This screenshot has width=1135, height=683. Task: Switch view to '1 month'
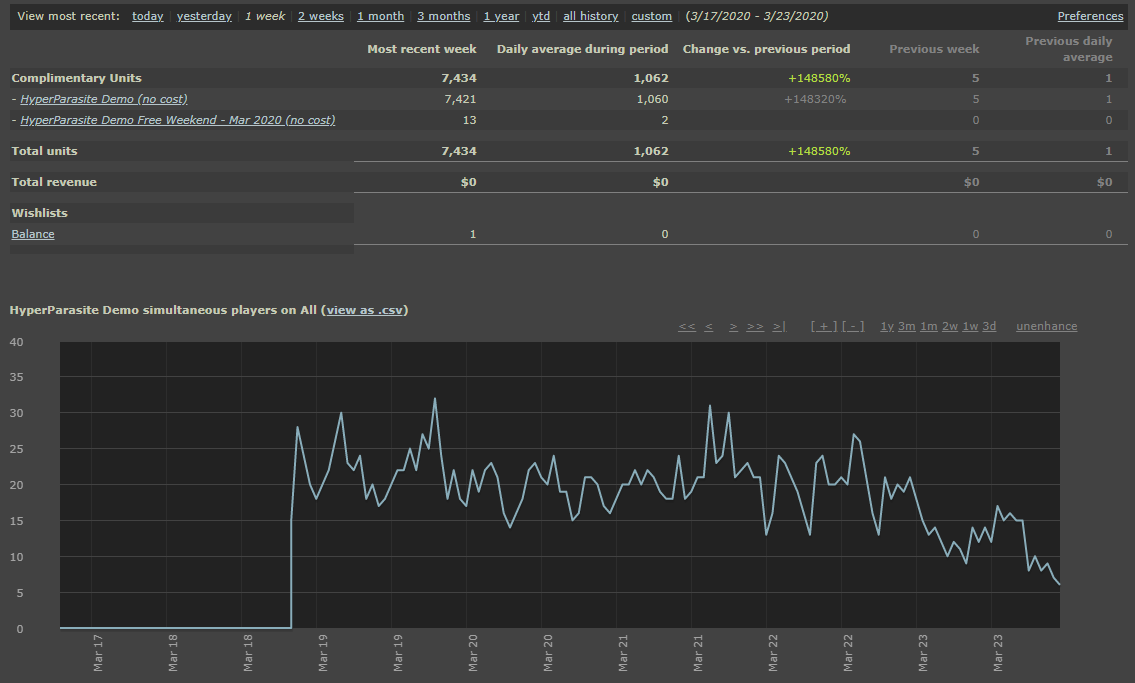click(380, 16)
